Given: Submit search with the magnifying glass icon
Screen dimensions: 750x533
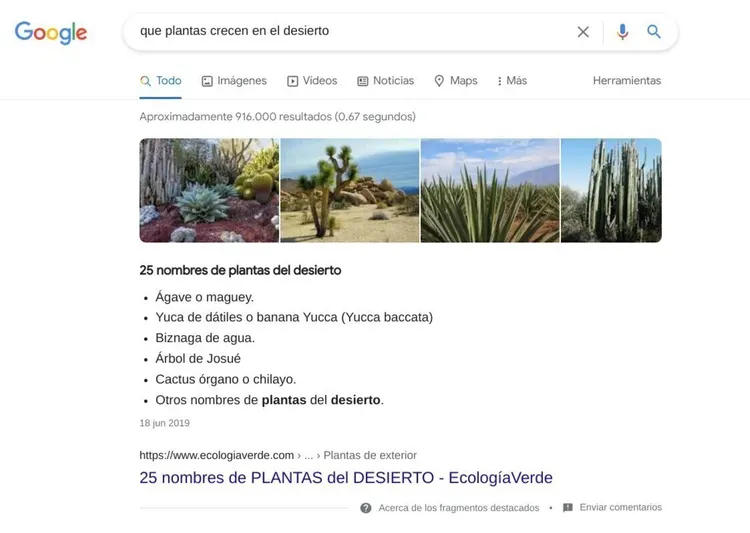Looking at the screenshot, I should coord(654,32).
